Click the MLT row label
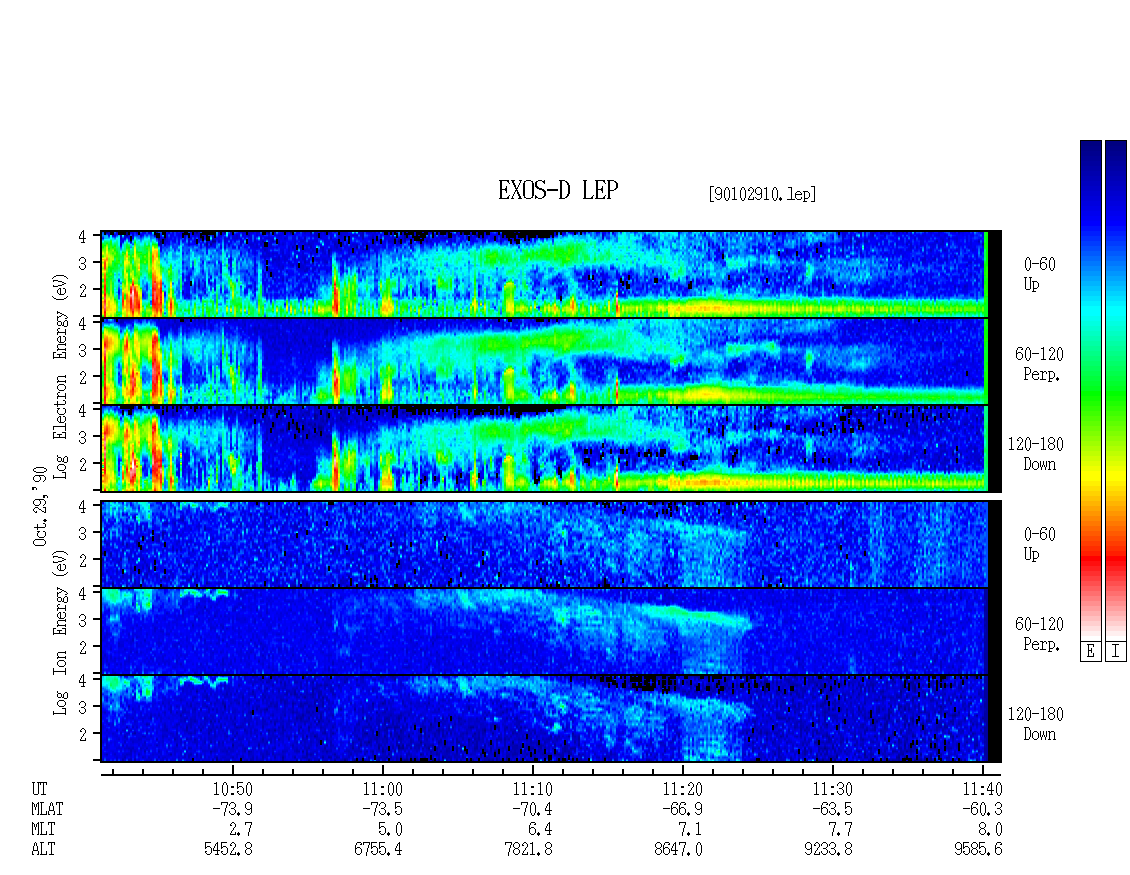The height and width of the screenshot is (875, 1130). 43,830
